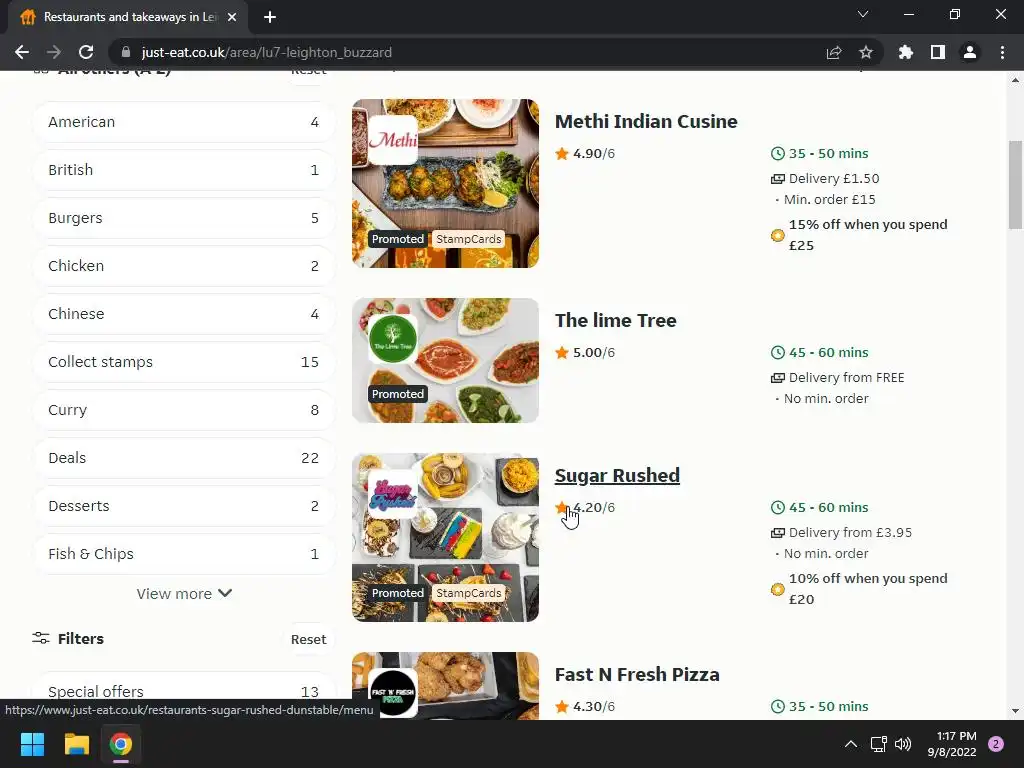Click the StampCards badge on Sugar Rushed
Viewport: 1024px width, 768px height.
468,593
